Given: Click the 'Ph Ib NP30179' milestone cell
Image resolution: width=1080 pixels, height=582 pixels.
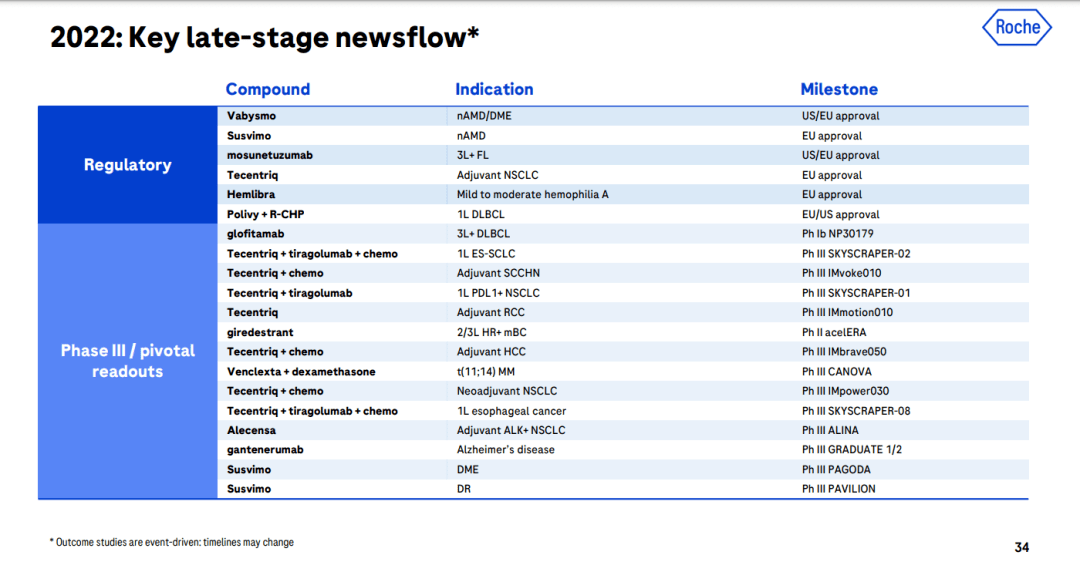Looking at the screenshot, I should [838, 233].
